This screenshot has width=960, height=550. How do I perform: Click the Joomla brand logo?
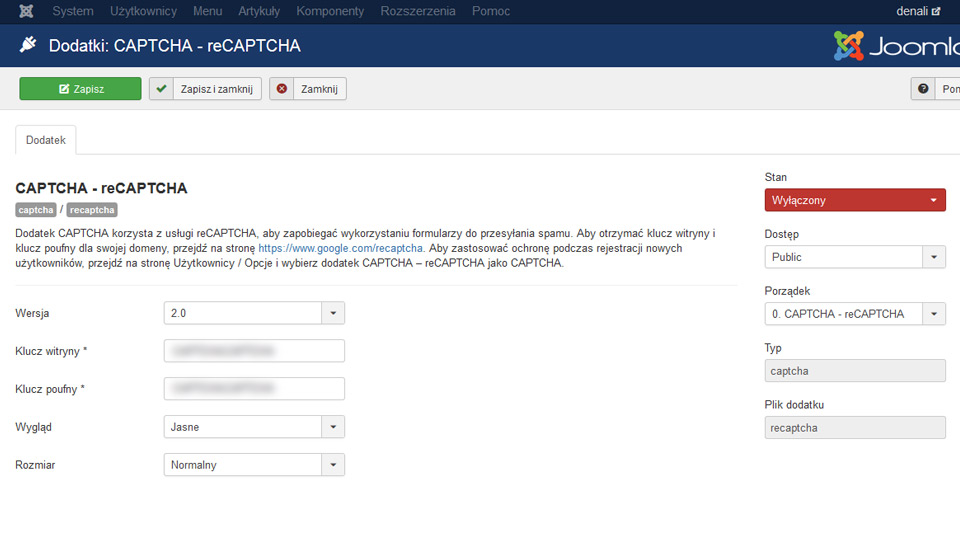point(896,46)
